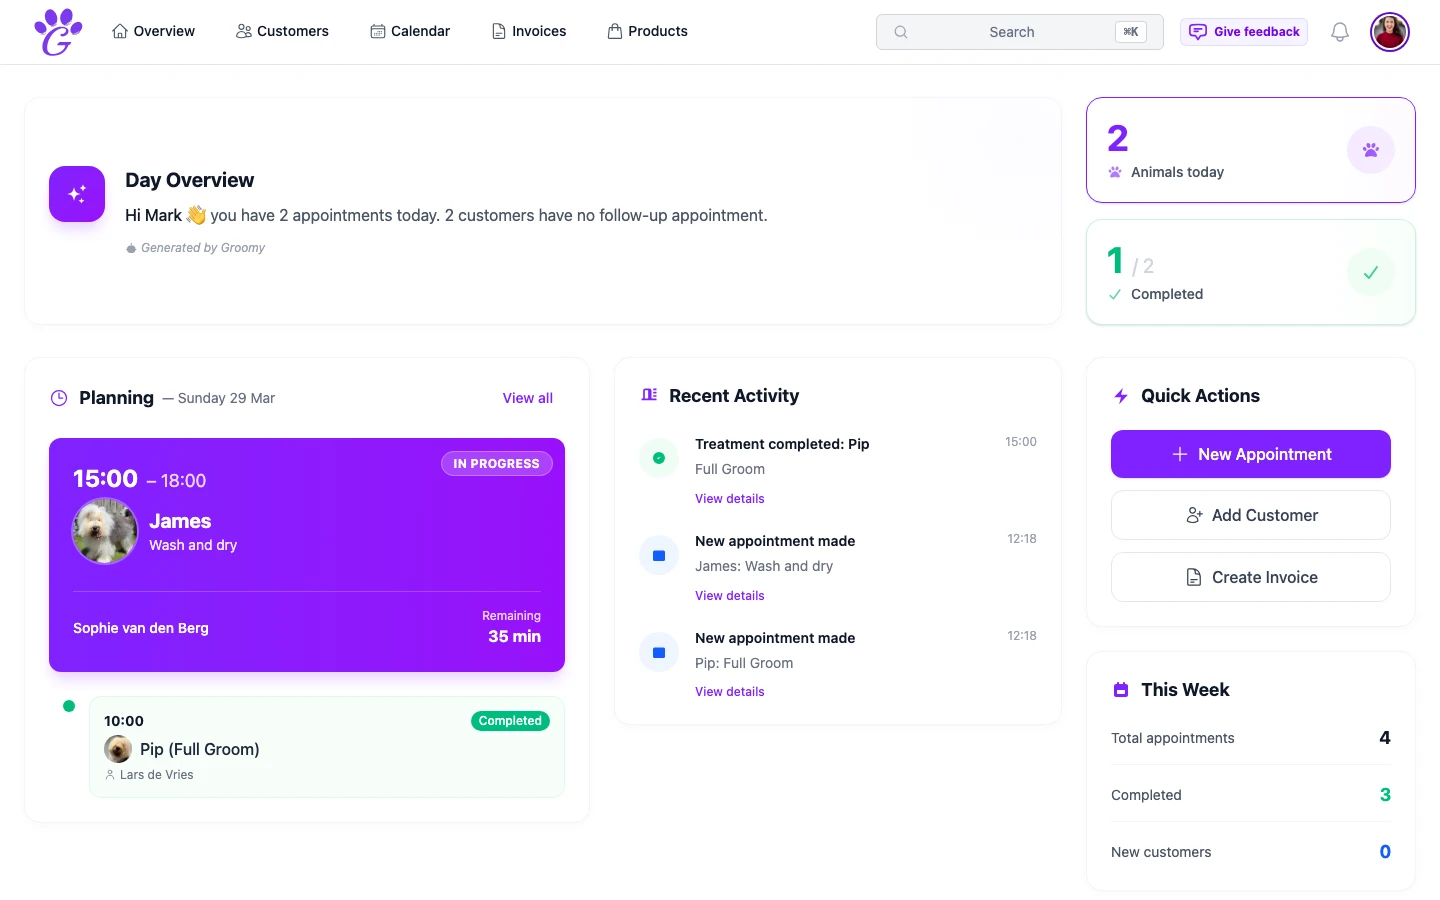Click the Groomy paw logo

click(x=57, y=31)
